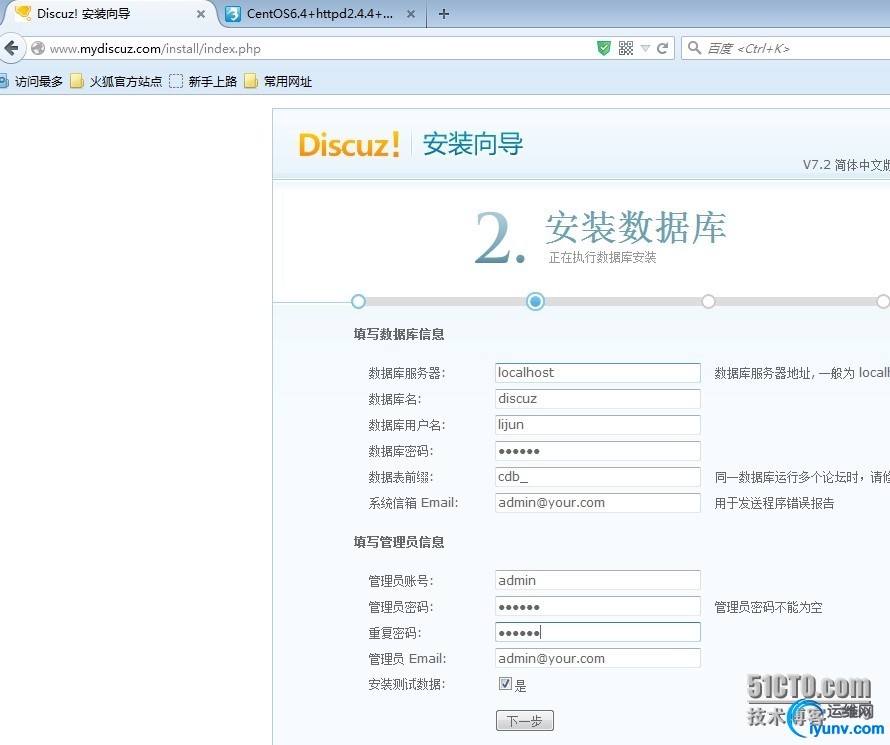
Task: Reload the page with refresh icon
Action: (662, 48)
